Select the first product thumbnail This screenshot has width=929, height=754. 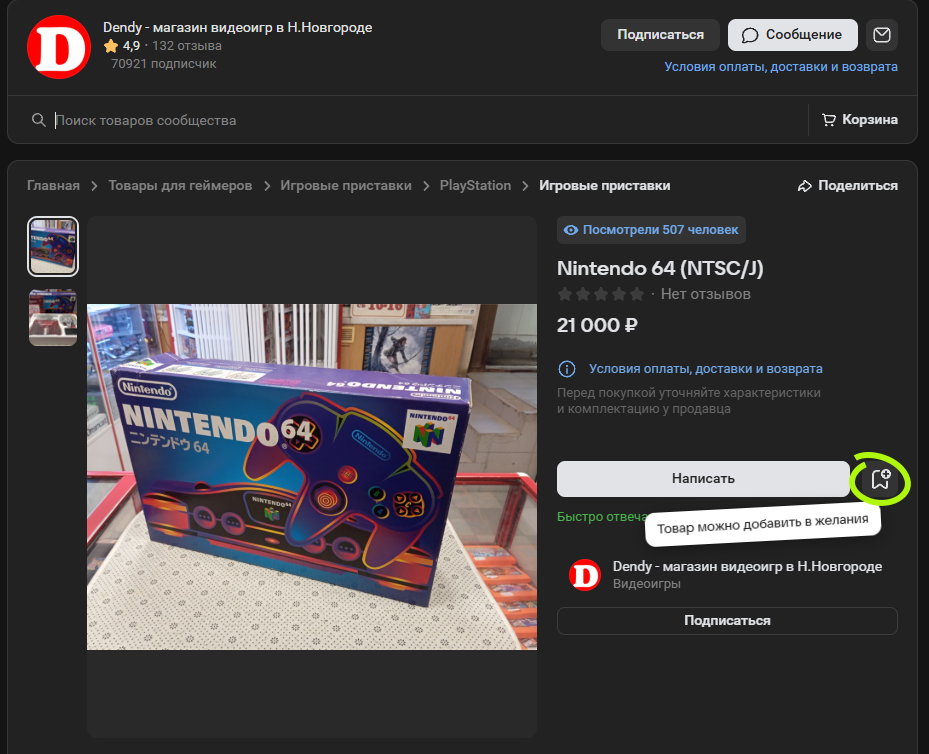click(53, 246)
